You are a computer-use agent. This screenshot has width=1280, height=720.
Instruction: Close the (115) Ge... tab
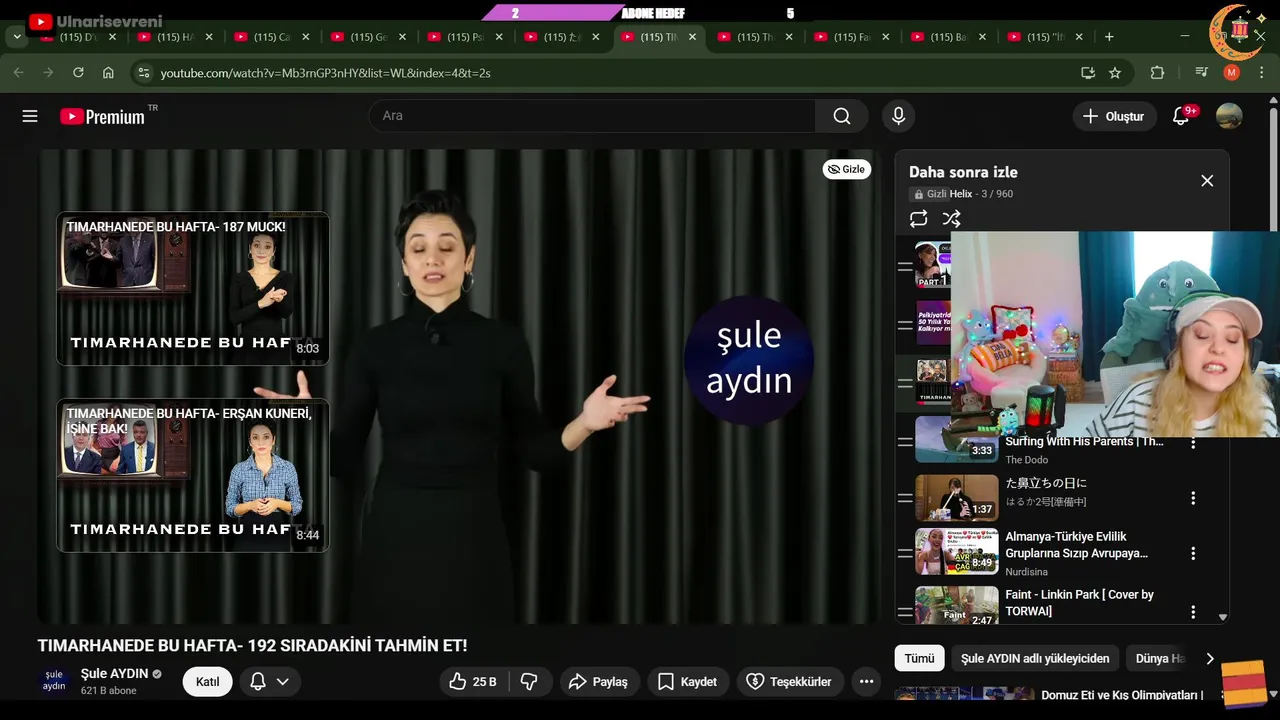402,37
